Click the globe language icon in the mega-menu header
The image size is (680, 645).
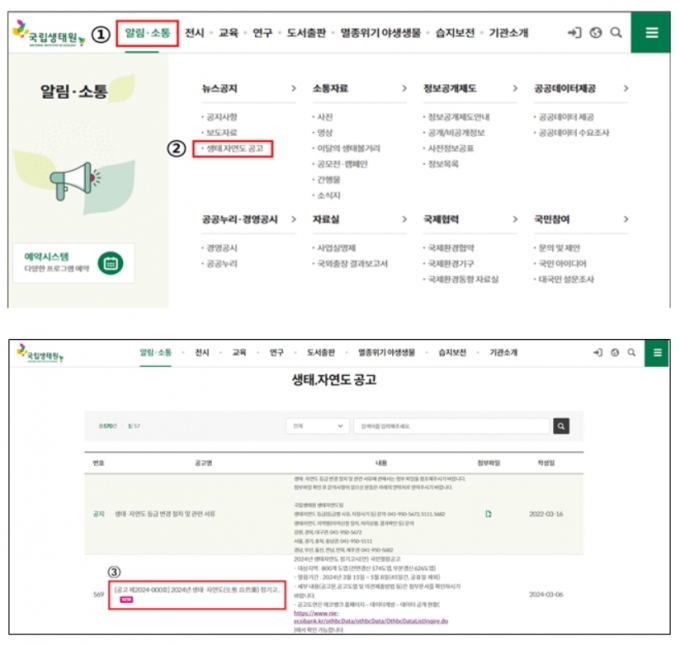pyautogui.click(x=596, y=33)
